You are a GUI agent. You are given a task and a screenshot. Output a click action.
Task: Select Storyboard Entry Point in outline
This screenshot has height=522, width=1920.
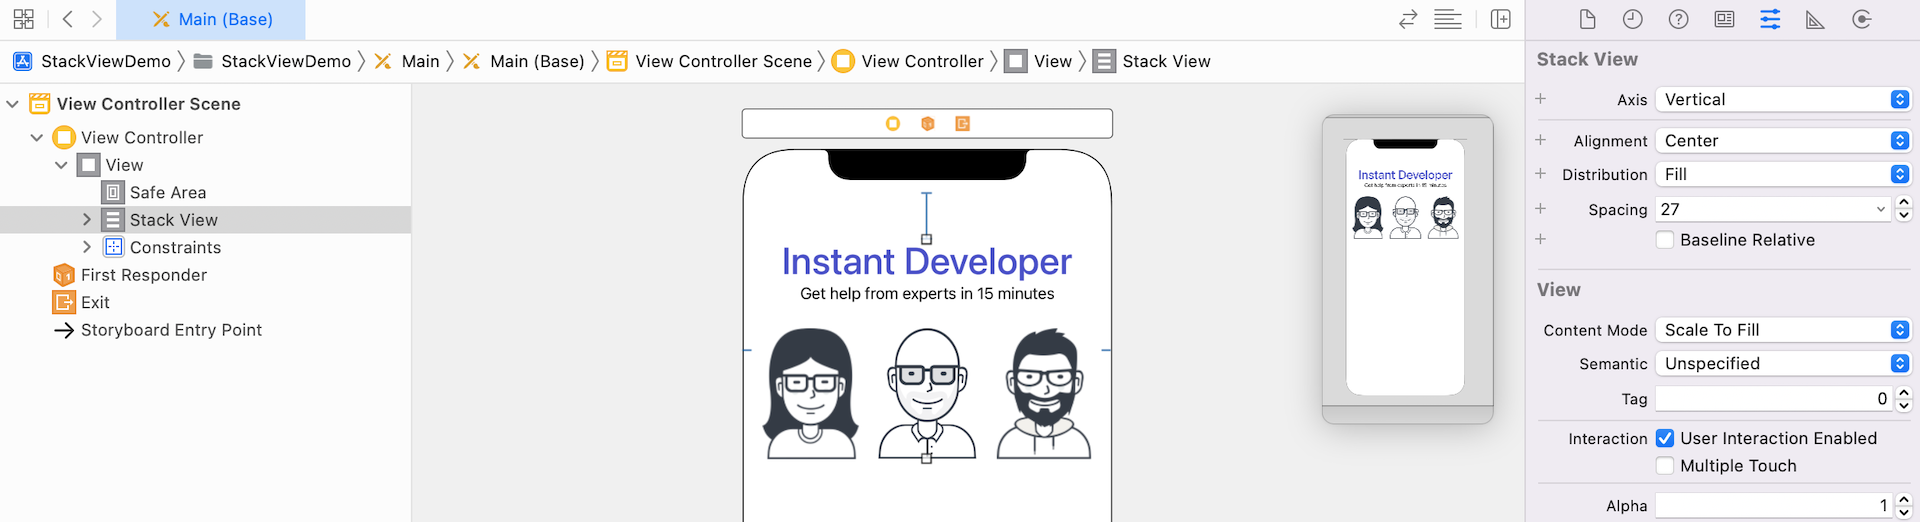171,330
